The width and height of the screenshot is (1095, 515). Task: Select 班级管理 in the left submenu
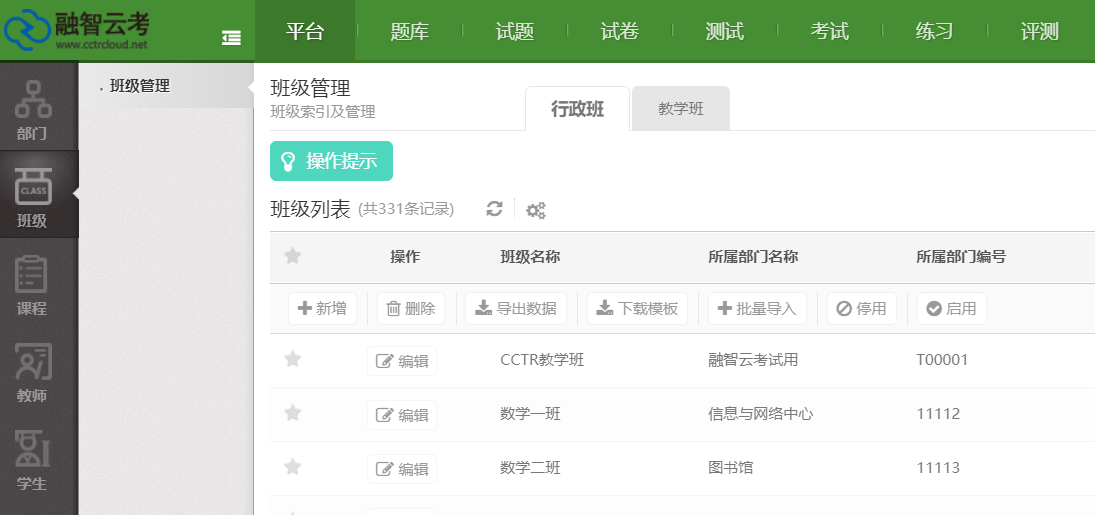click(x=139, y=86)
